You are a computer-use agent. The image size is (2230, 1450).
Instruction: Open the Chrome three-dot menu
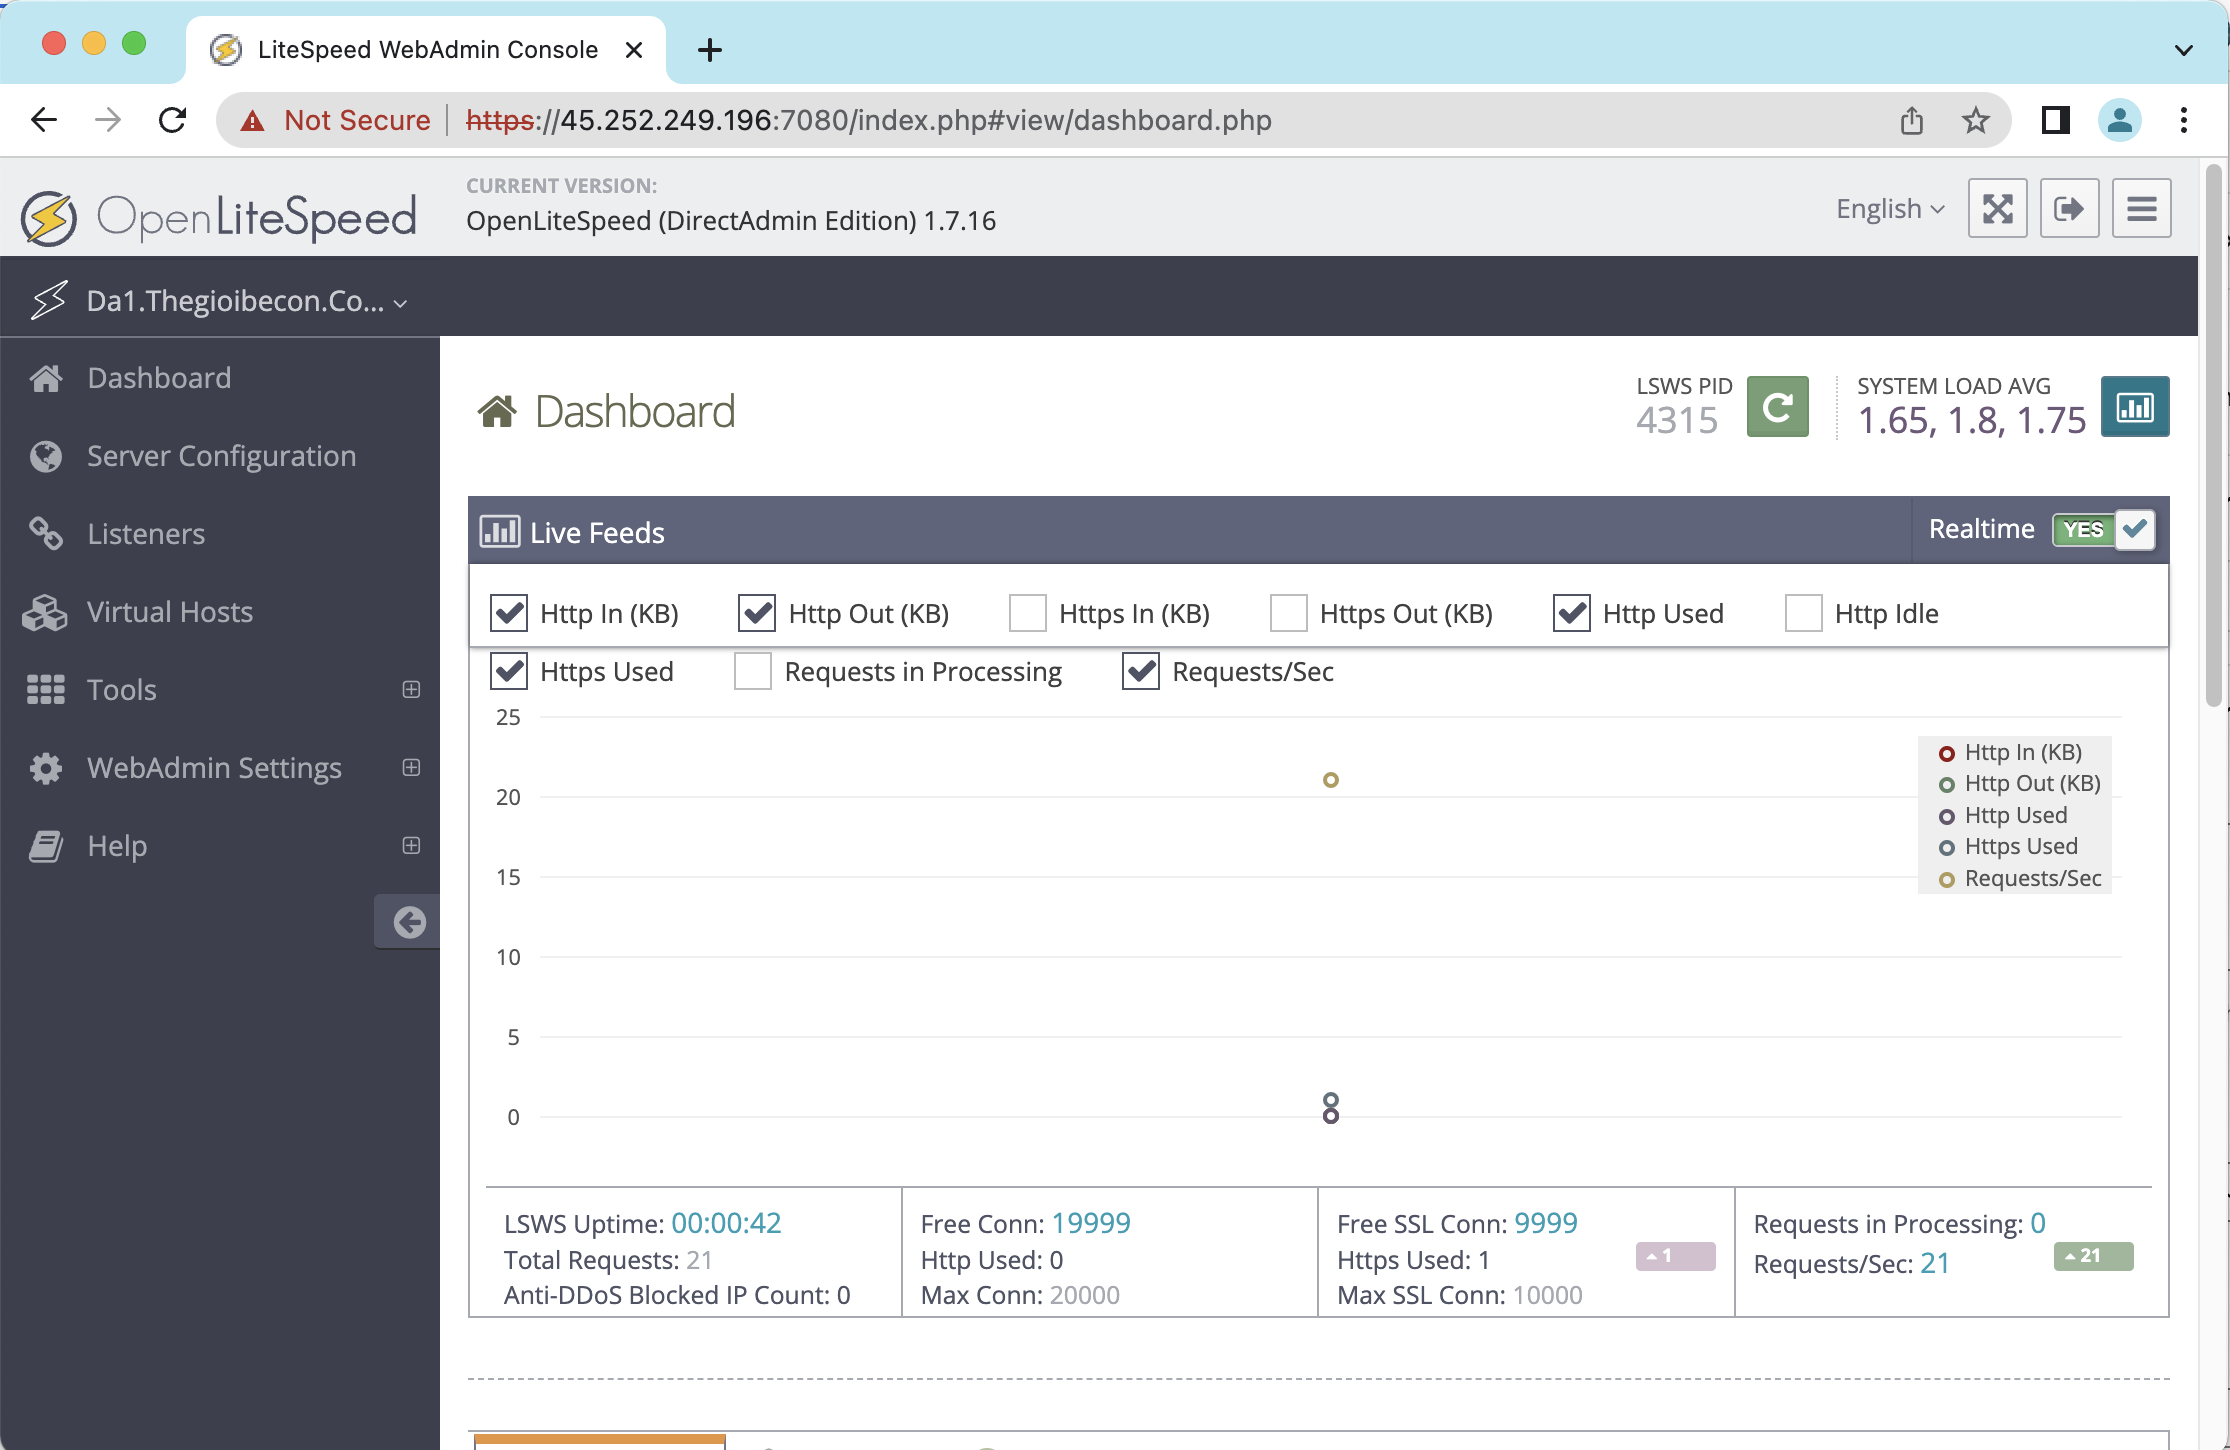(x=2184, y=120)
